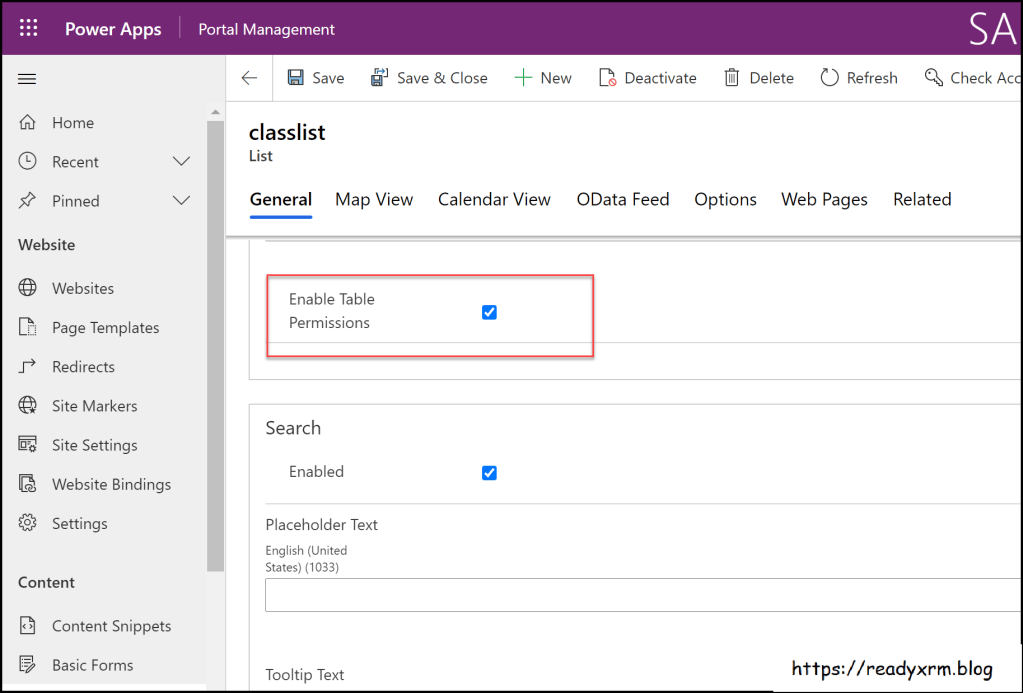The image size is (1023, 693).
Task: Expand the Recent chevron in sidebar
Action: coord(181,162)
